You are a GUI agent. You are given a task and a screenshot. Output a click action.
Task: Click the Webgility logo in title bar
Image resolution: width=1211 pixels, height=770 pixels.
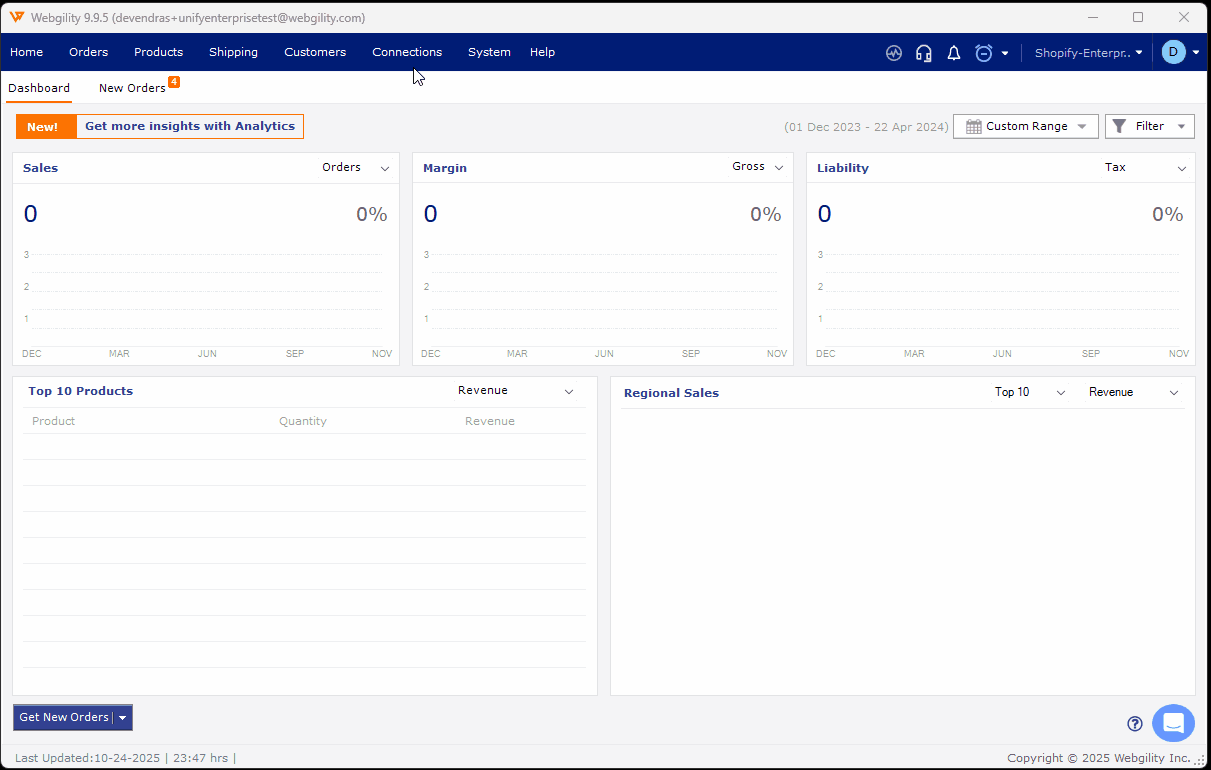tap(17, 17)
